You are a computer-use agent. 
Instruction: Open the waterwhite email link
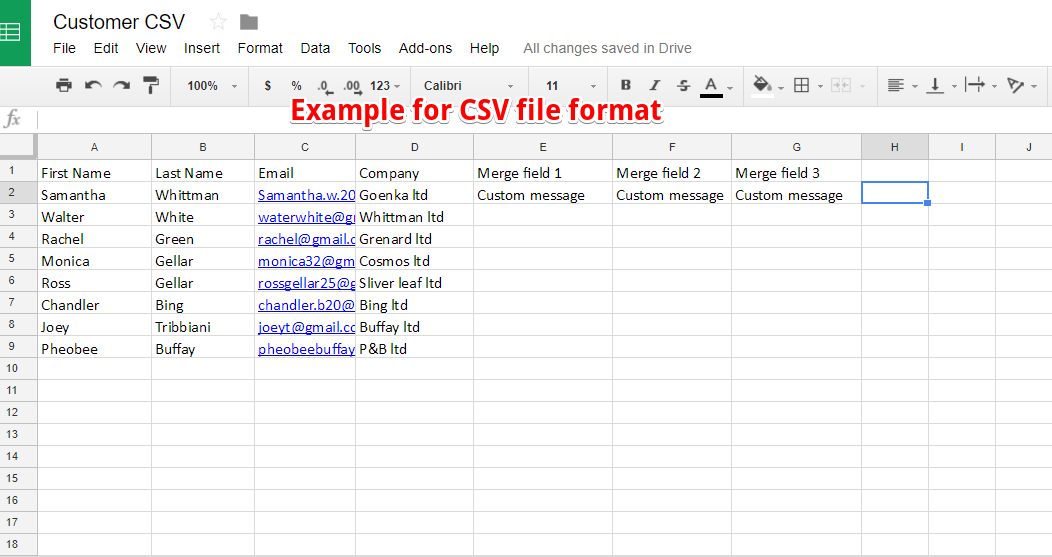307,217
